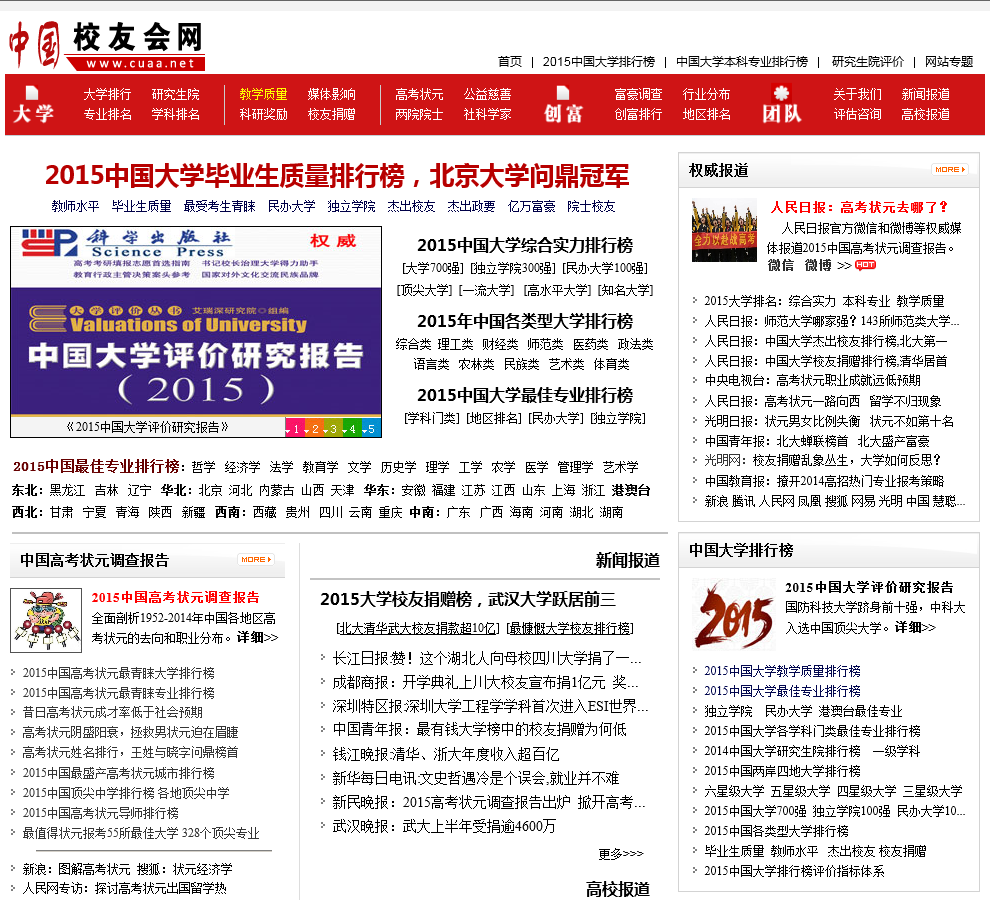The image size is (990, 900).
Task: Select slide 3 on the banner carousel
Action: tap(333, 429)
